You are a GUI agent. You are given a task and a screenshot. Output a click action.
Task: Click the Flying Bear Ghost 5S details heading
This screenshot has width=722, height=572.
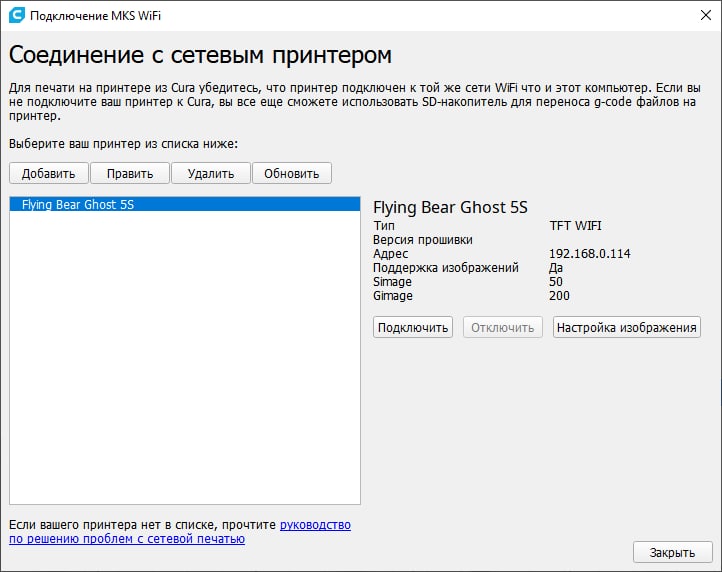click(450, 208)
